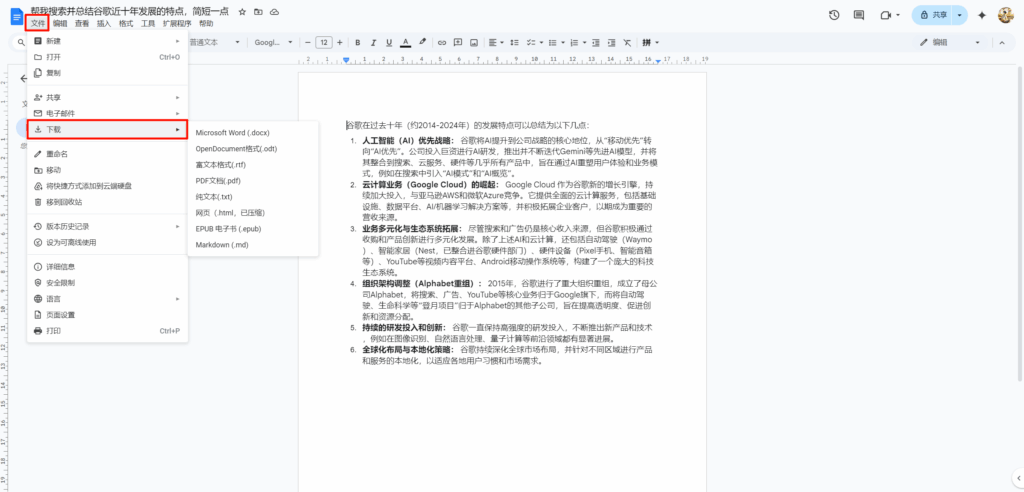Open the text color picker

(406, 42)
